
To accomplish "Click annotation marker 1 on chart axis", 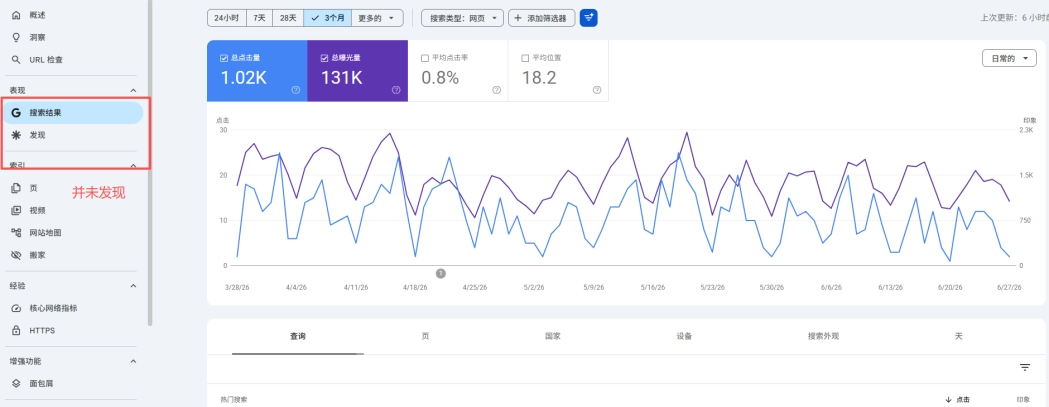I will tap(441, 273).
